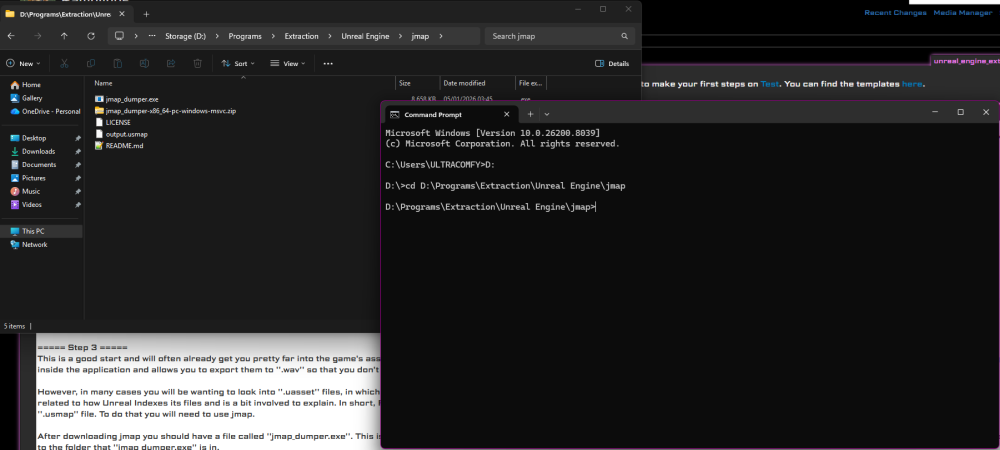Click the Media Manager link
Screen dimensions: 1000x450
coord(960,13)
